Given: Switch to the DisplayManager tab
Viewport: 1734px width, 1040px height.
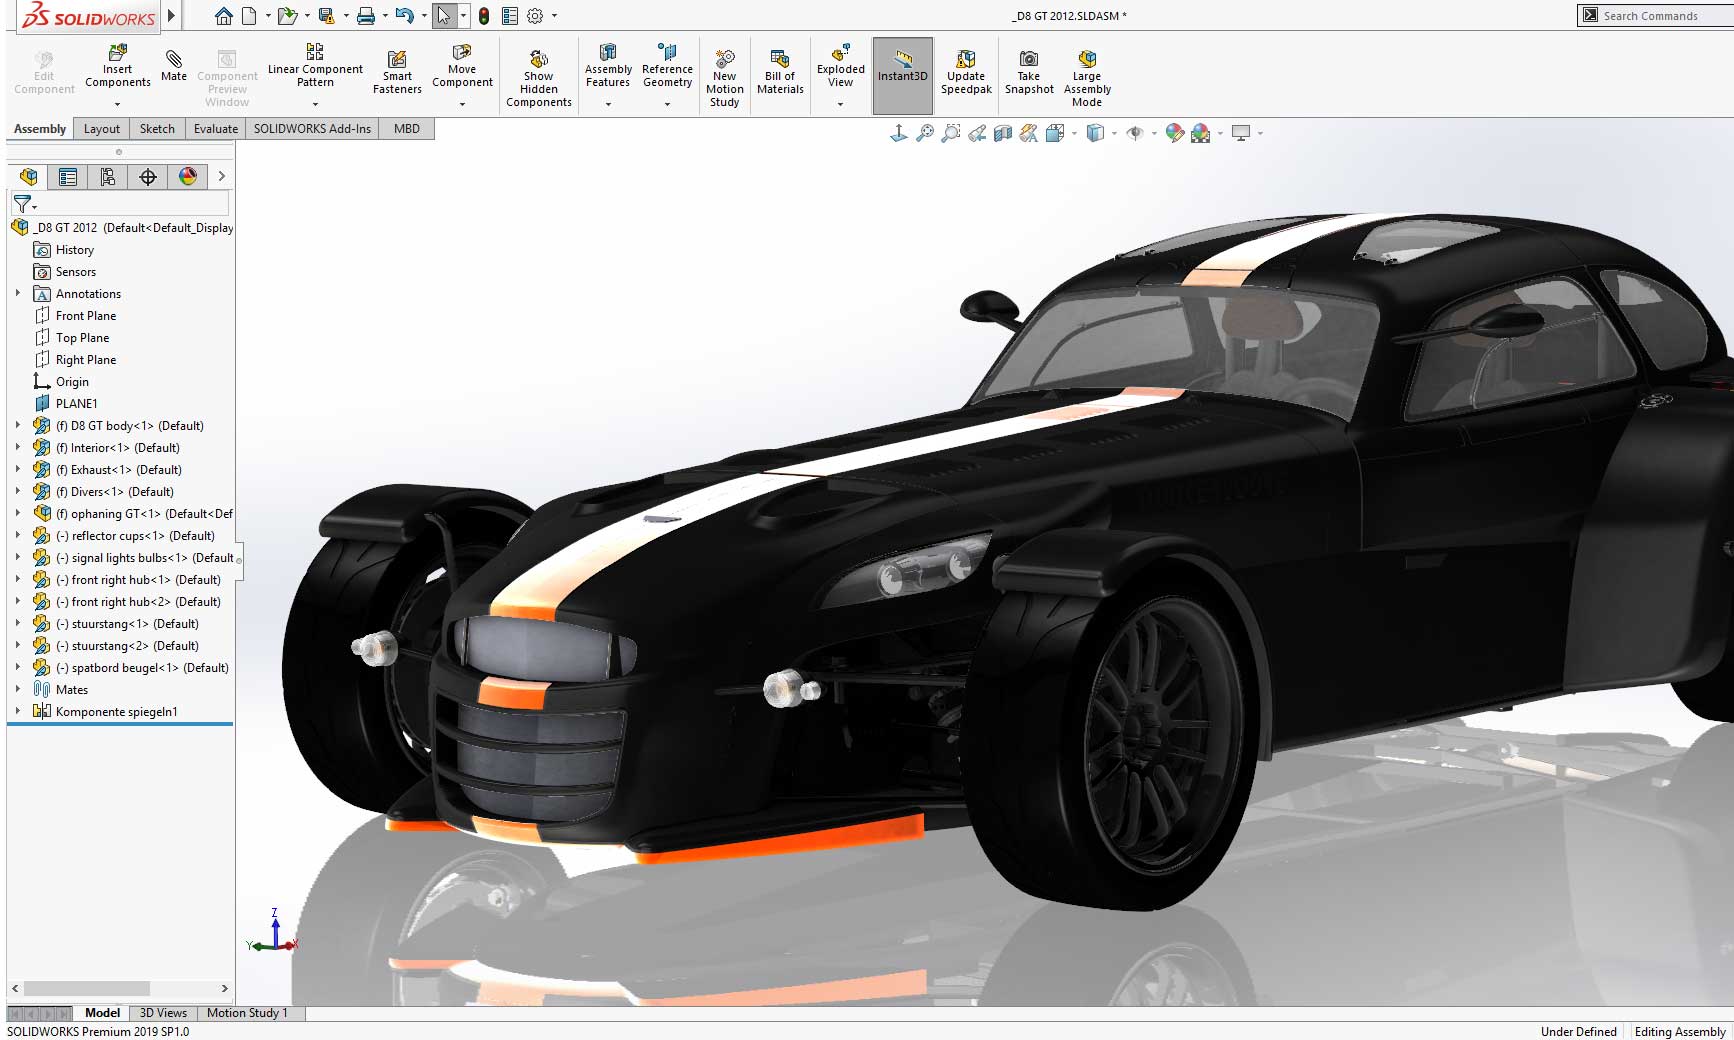Looking at the screenshot, I should pyautogui.click(x=186, y=177).
